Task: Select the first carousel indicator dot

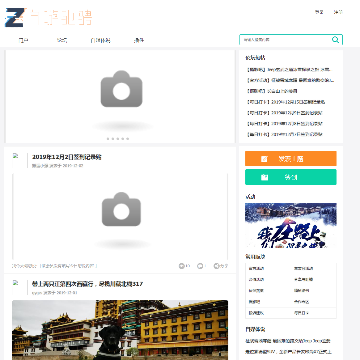Action: tap(108, 139)
